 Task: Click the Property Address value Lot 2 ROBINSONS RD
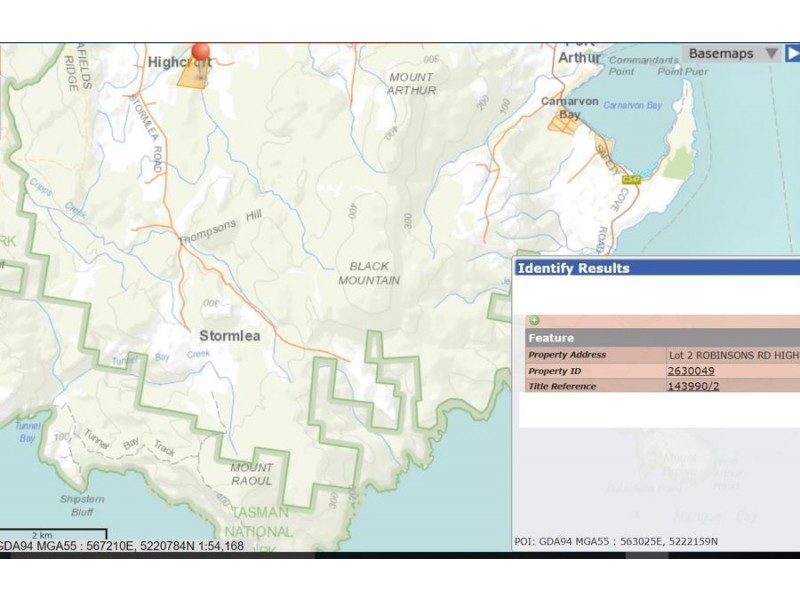pos(734,355)
